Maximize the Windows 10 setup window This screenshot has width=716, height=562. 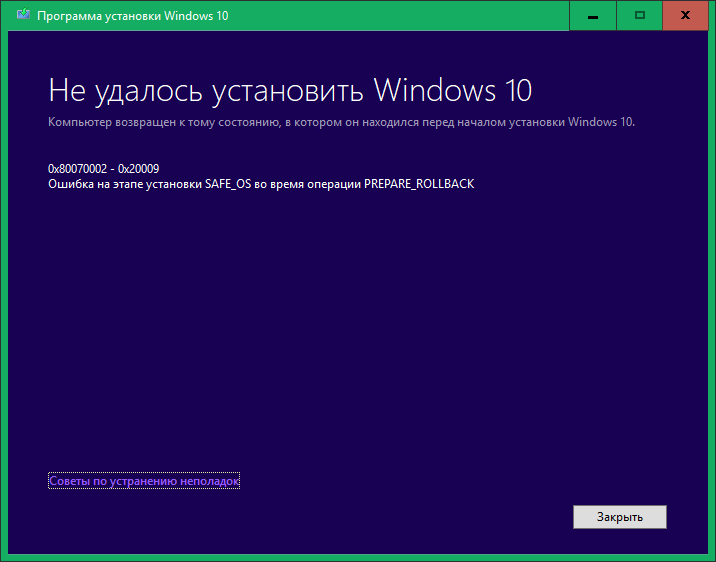coord(640,16)
